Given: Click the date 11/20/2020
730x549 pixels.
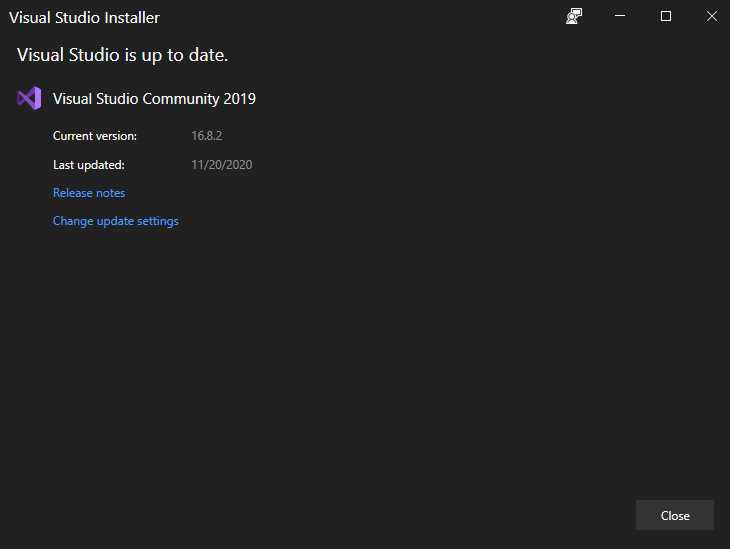Looking at the screenshot, I should [222, 165].
